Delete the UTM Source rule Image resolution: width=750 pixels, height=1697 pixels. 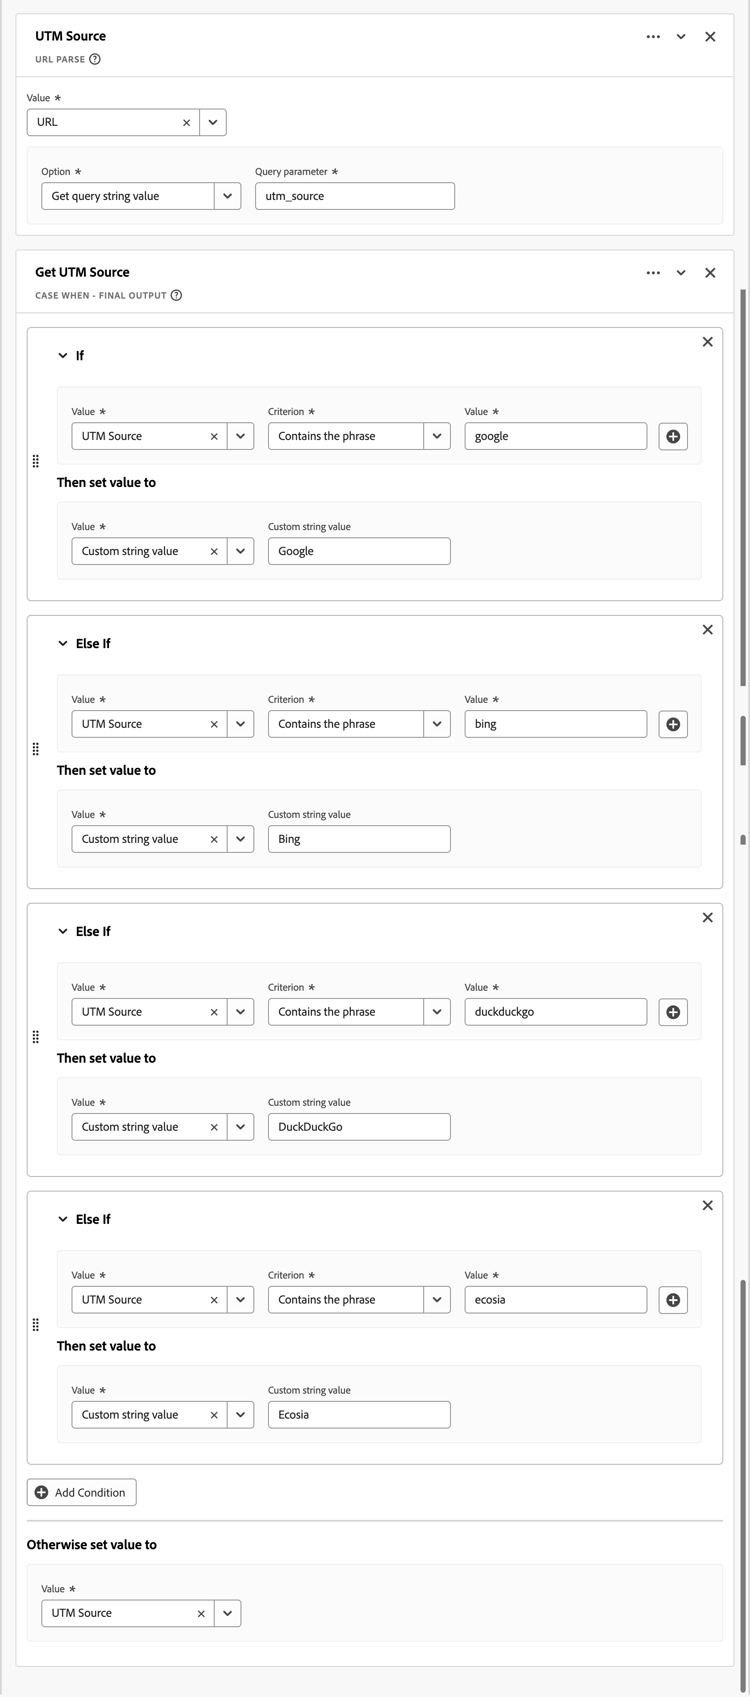click(x=710, y=37)
